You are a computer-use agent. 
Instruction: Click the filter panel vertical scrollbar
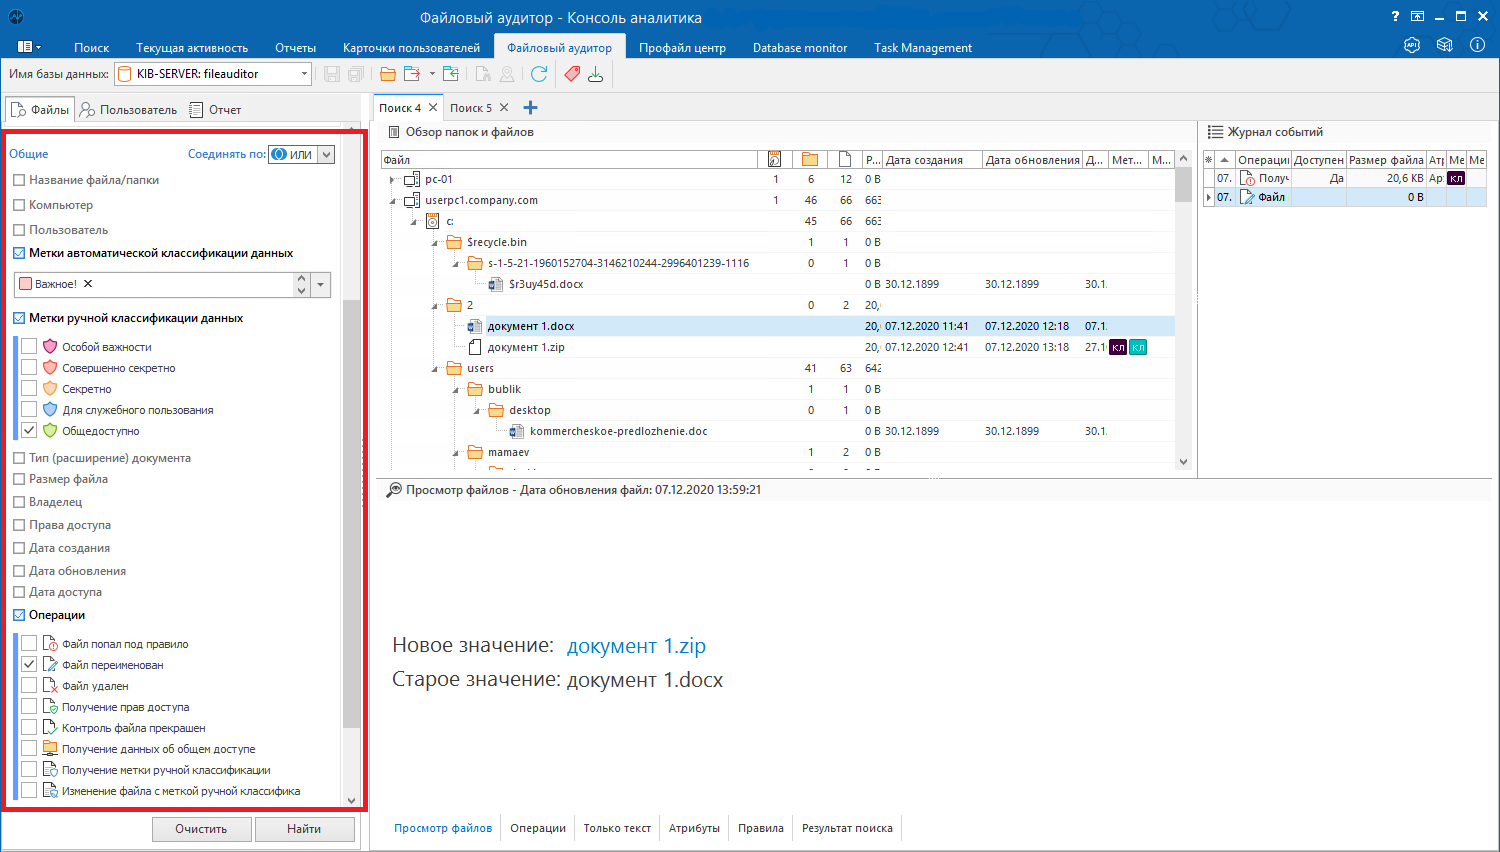350,514
